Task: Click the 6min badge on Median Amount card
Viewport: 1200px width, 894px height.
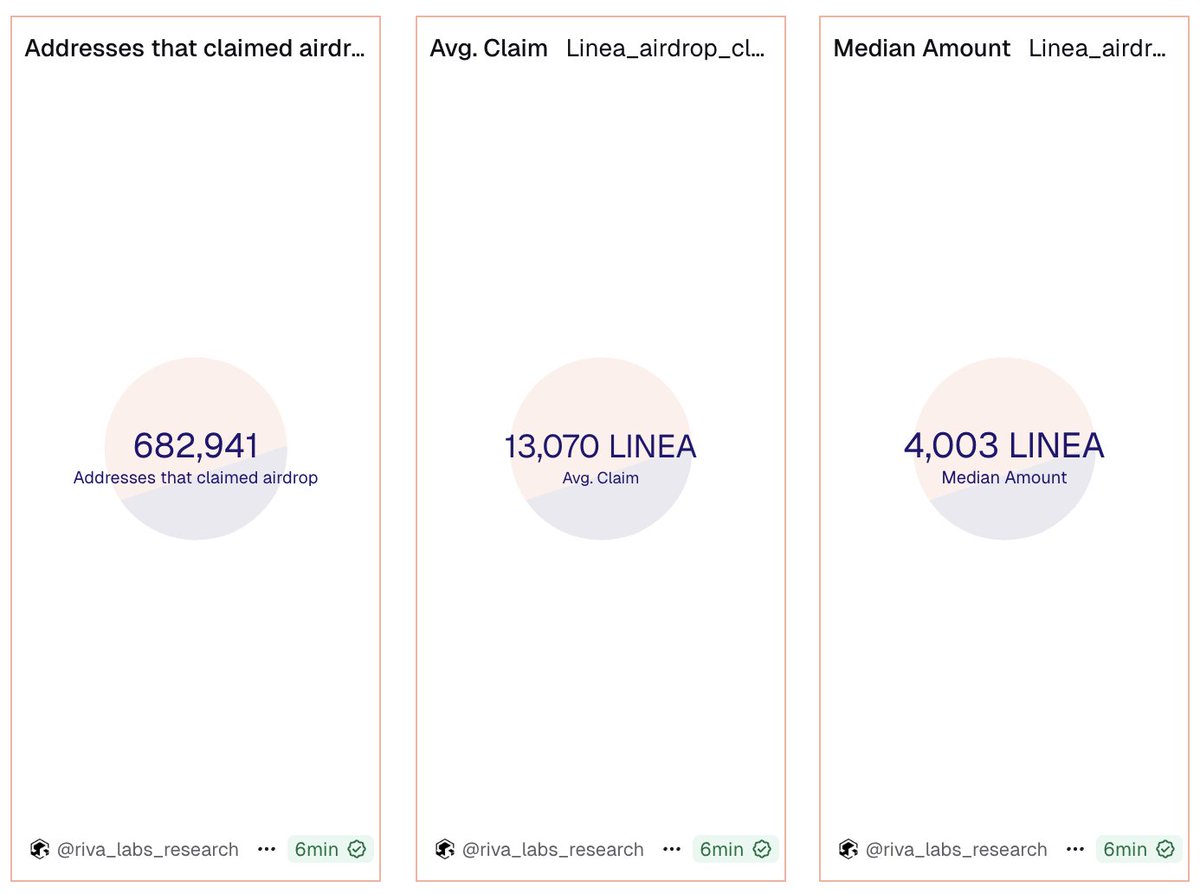Action: click(x=1139, y=849)
